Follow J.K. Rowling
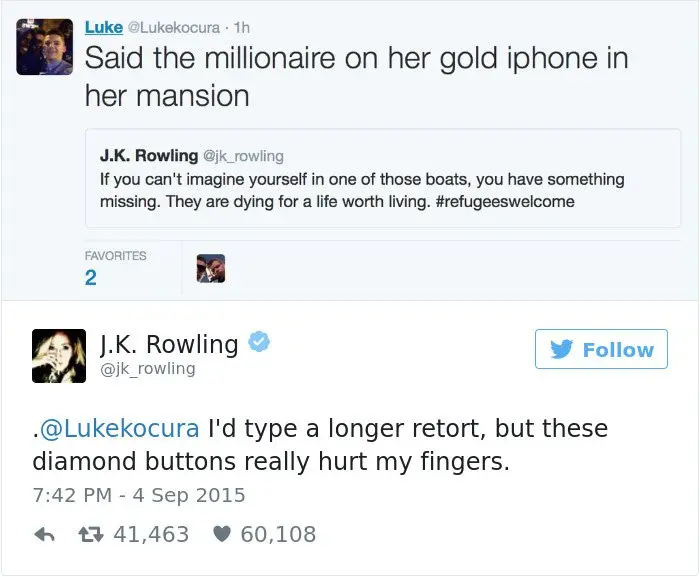The image size is (700, 577). pyautogui.click(x=601, y=350)
